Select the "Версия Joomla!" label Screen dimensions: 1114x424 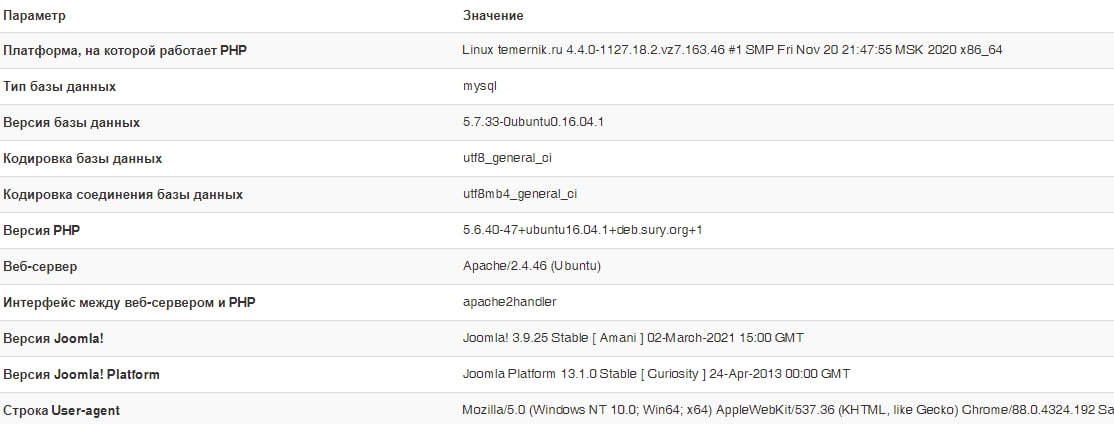click(54, 338)
